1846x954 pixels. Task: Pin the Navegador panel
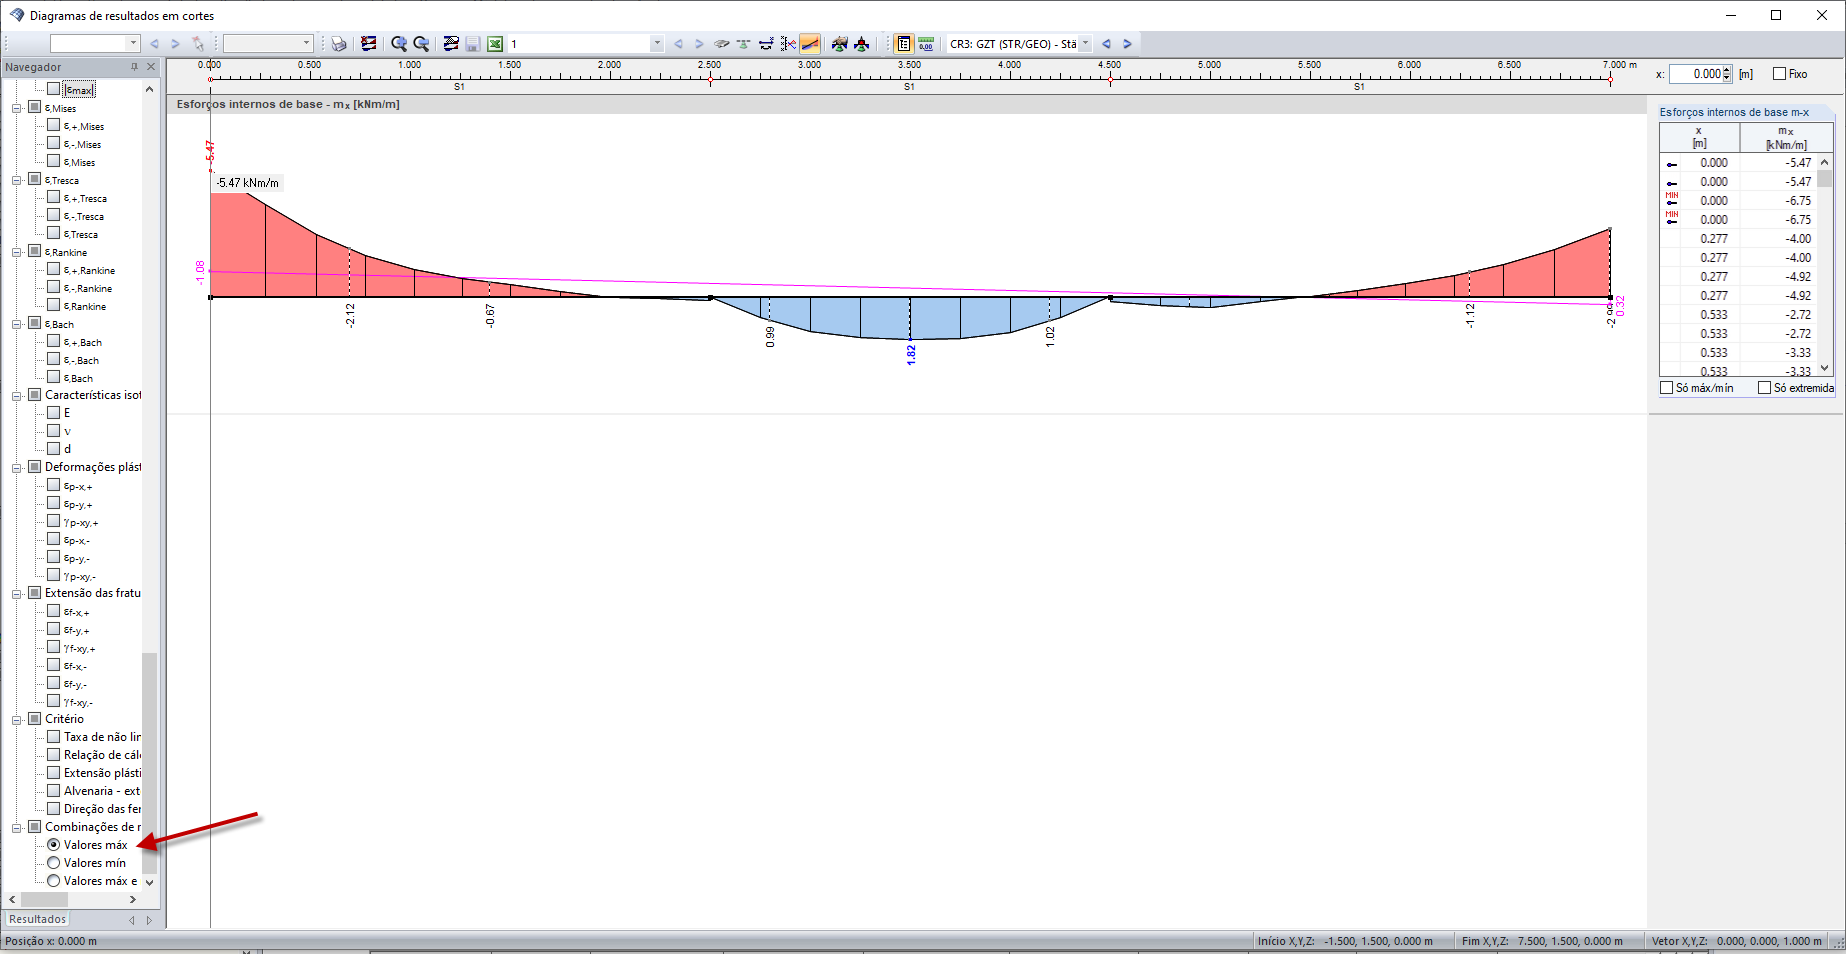coord(134,67)
